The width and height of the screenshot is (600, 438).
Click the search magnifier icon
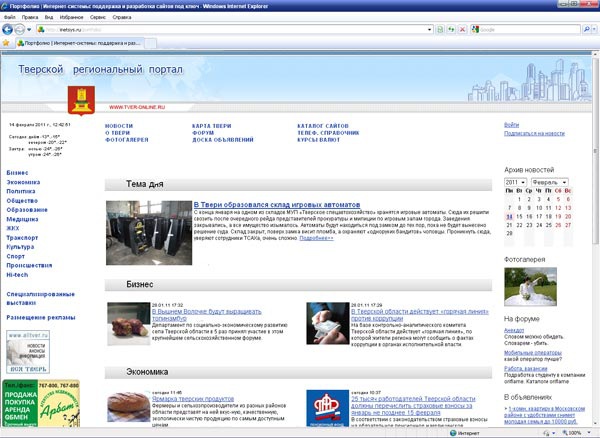(586, 30)
